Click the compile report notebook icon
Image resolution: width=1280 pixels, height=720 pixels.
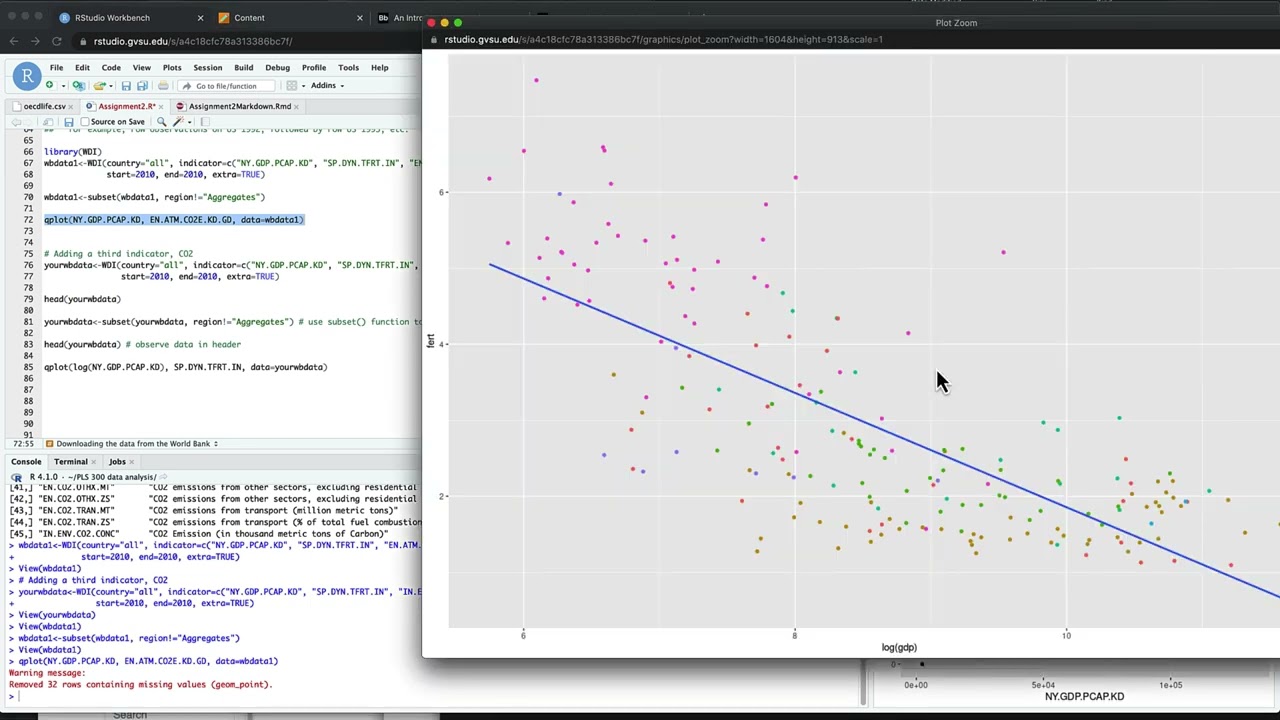[205, 122]
